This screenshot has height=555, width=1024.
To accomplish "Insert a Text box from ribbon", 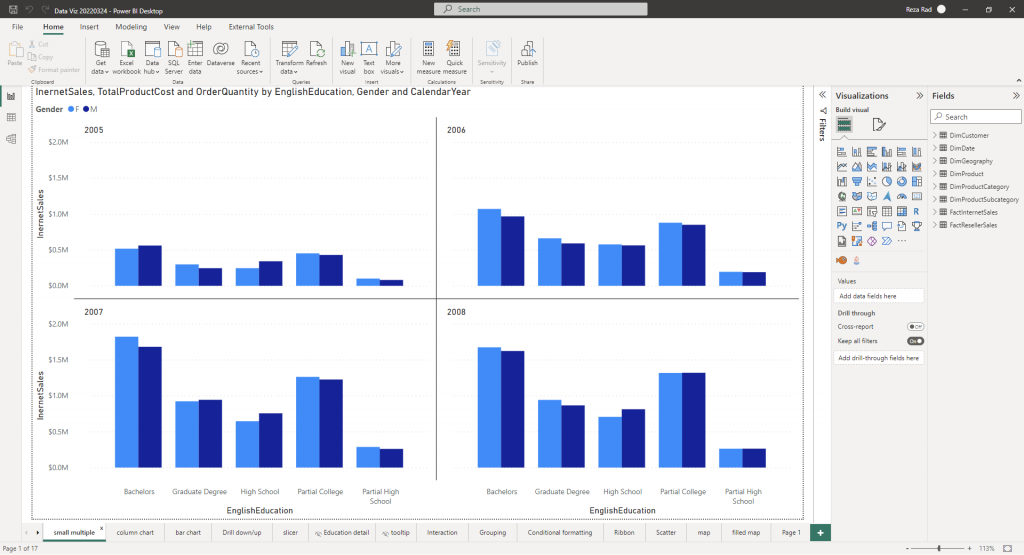I will click(x=369, y=55).
